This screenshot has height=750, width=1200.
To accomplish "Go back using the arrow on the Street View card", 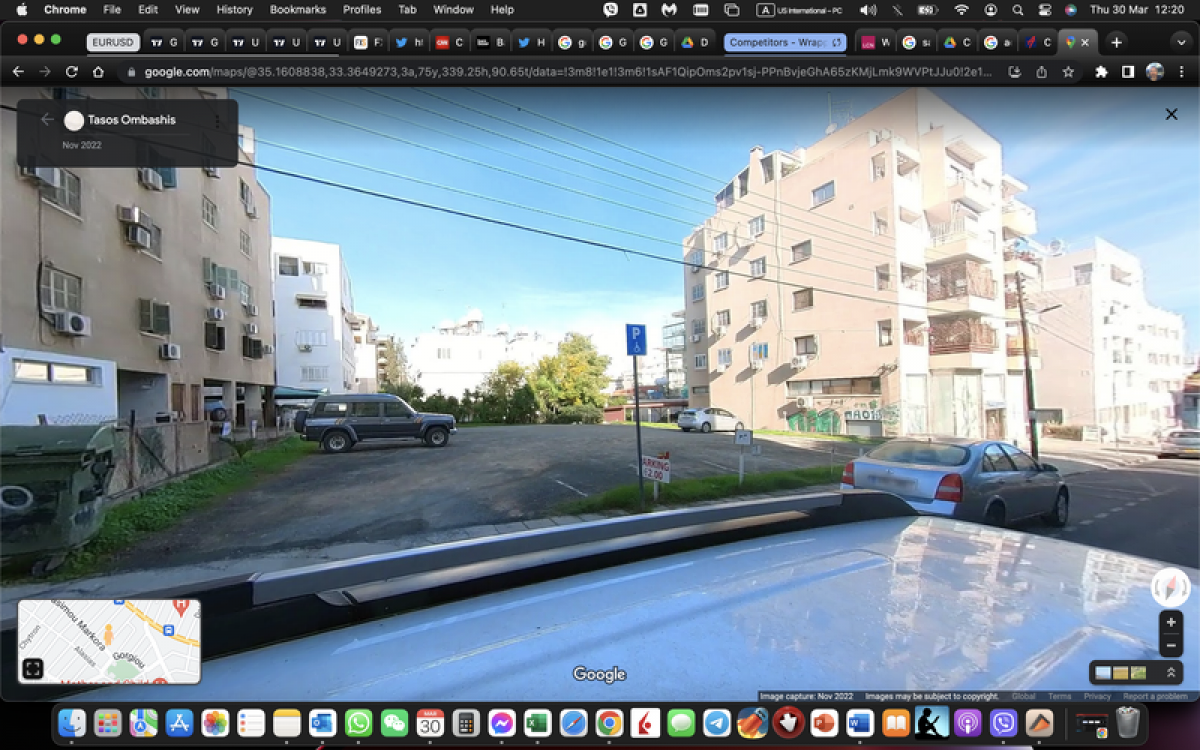I will click(47, 119).
